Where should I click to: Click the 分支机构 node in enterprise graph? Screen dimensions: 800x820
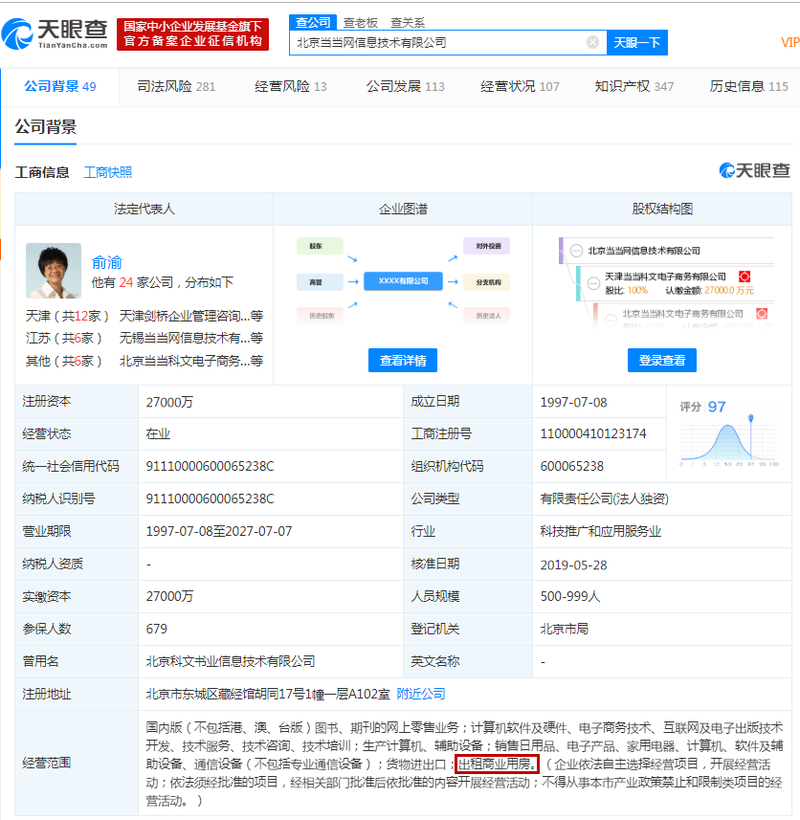tap(488, 282)
